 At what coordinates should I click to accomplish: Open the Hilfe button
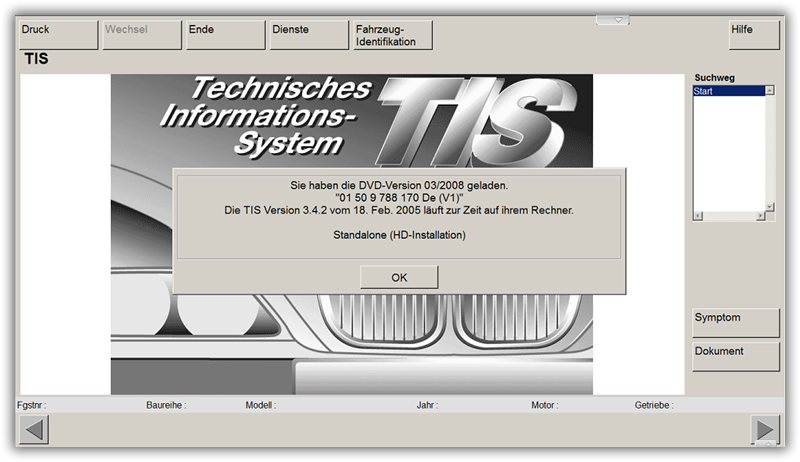coord(754,35)
